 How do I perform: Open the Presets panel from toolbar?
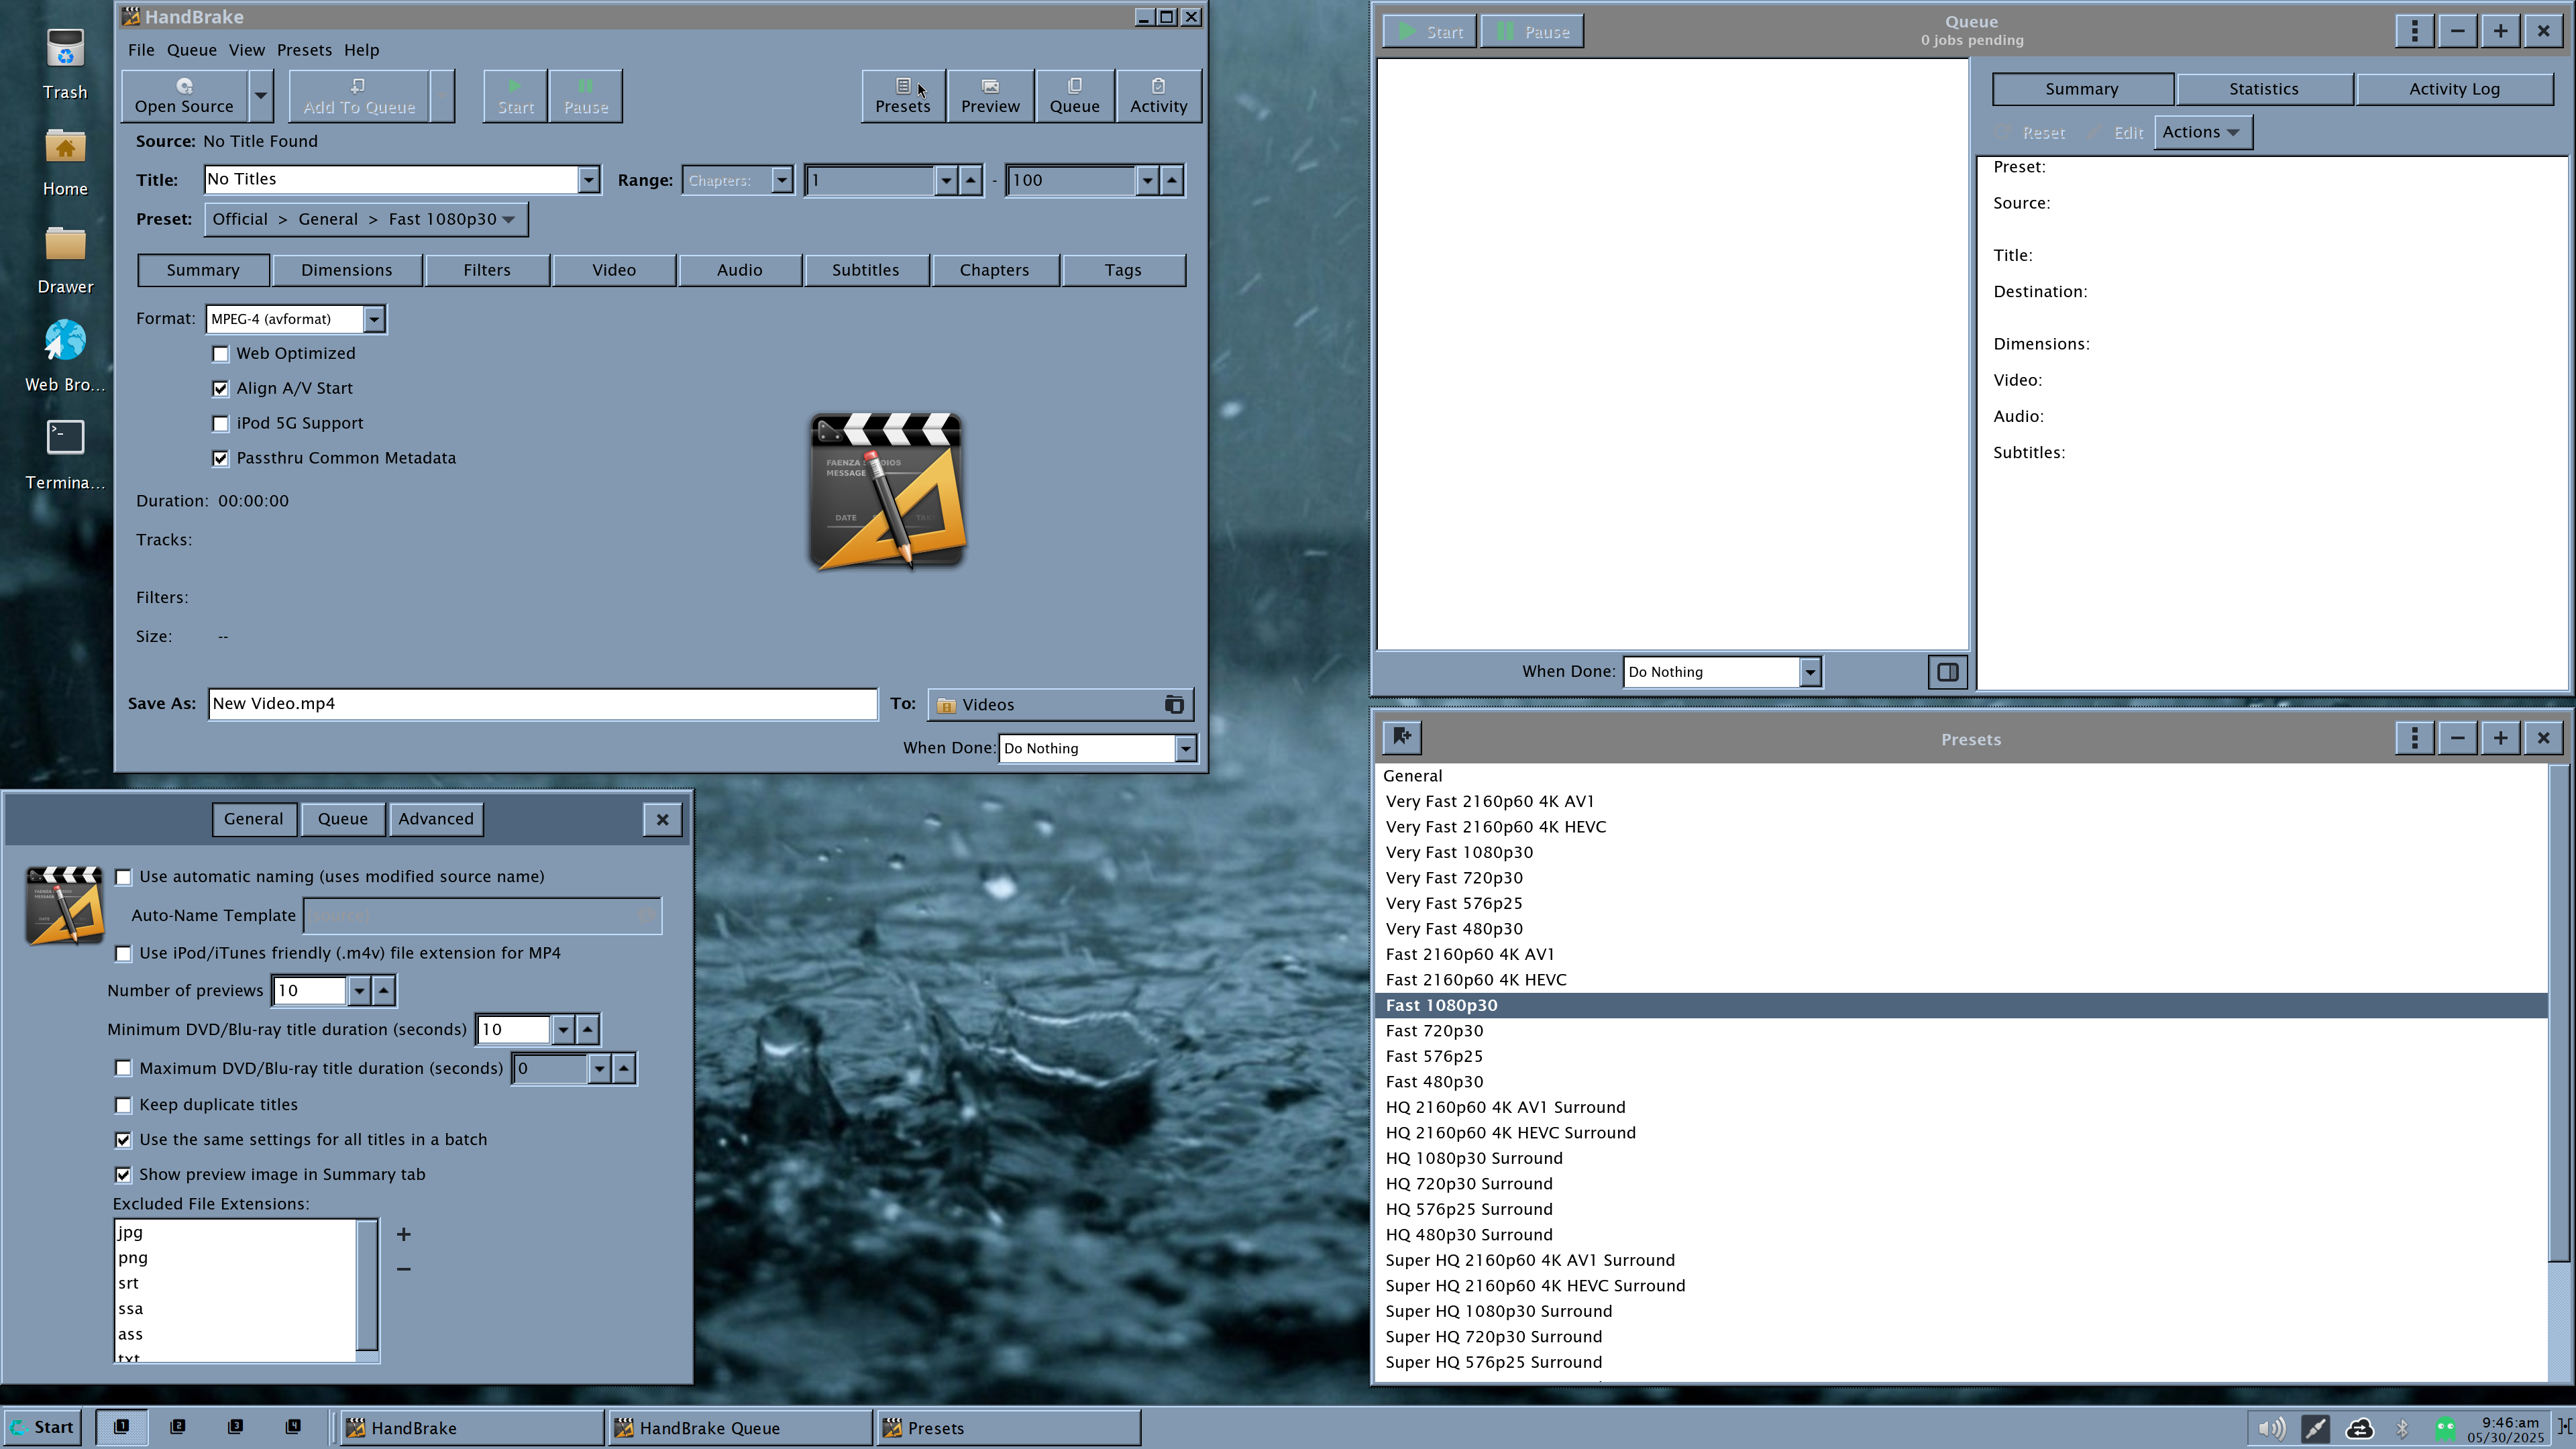pos(902,96)
